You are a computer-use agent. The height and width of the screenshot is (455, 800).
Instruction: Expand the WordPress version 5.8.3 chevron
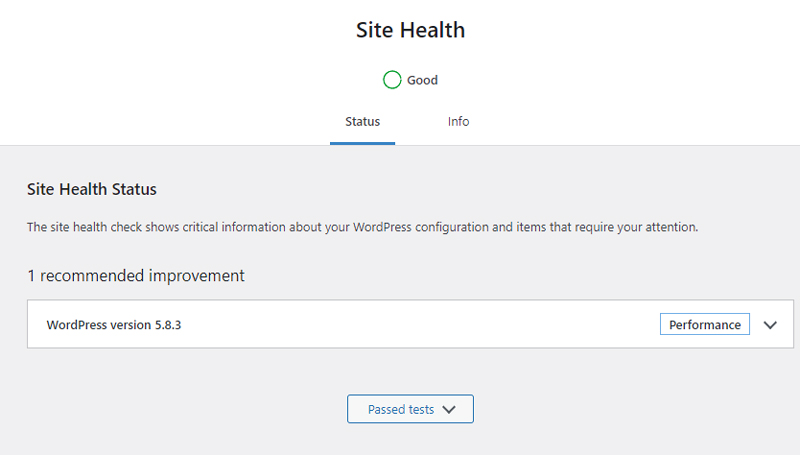click(x=770, y=325)
